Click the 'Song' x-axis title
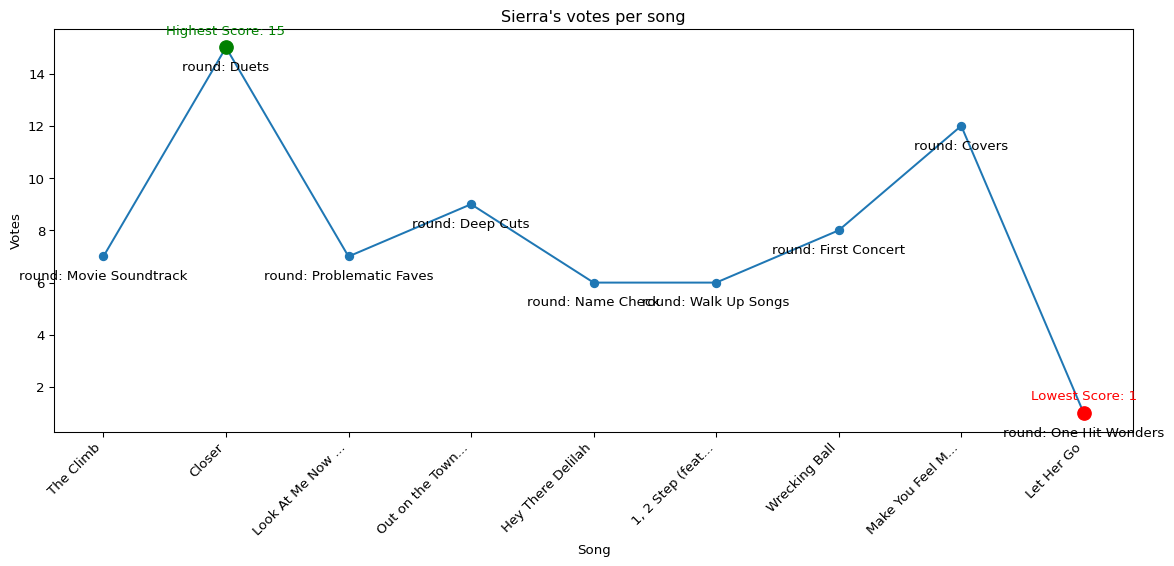 [x=593, y=550]
